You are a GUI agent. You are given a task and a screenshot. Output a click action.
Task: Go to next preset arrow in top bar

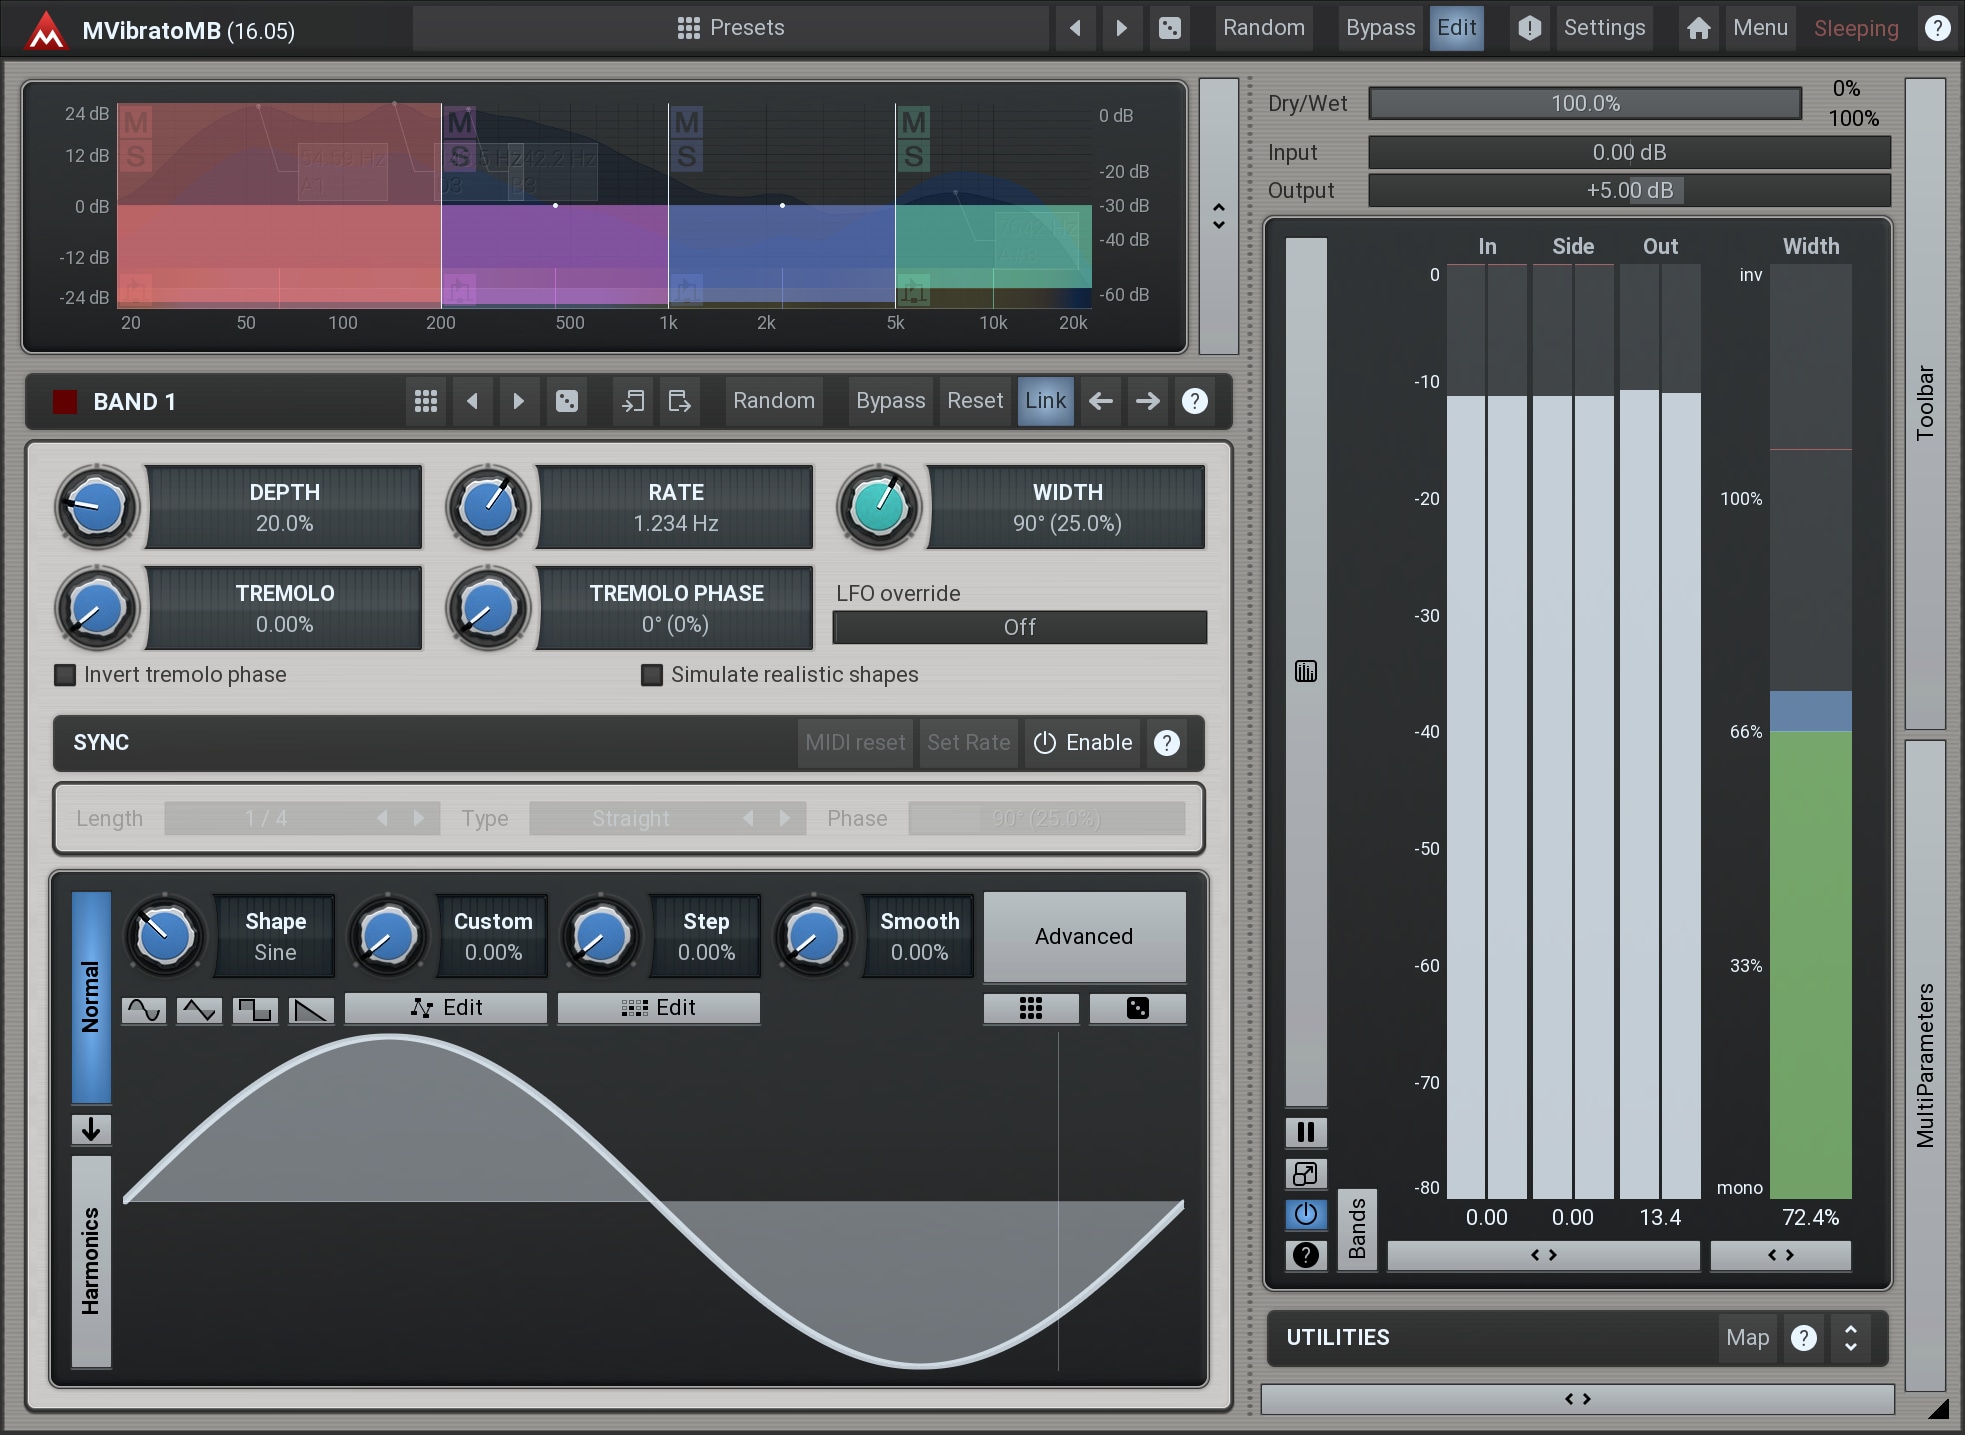(x=1121, y=28)
